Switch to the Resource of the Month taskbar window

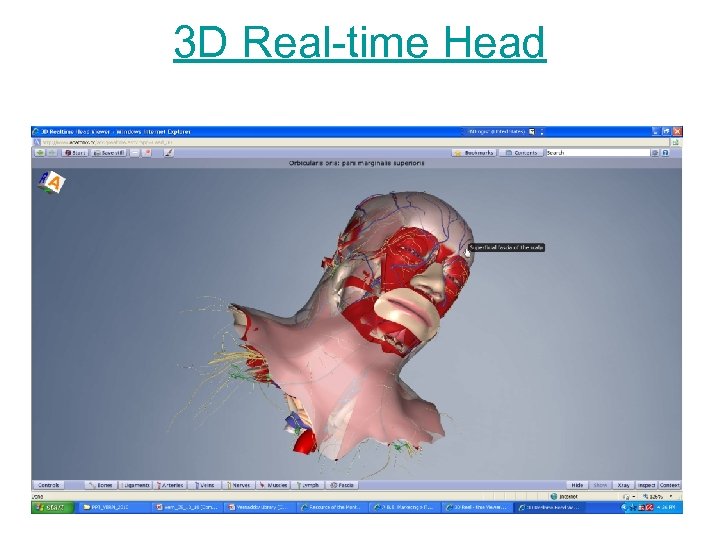click(x=332, y=507)
